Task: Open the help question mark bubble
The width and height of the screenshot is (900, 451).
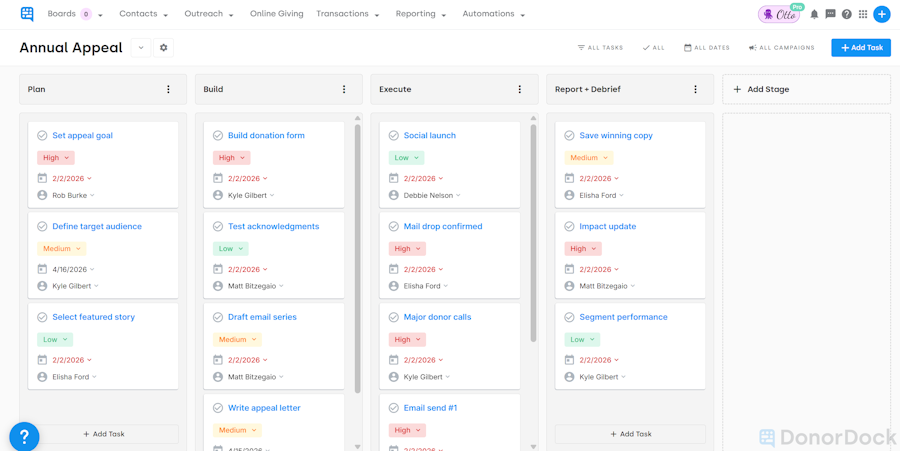Action: coord(24,437)
